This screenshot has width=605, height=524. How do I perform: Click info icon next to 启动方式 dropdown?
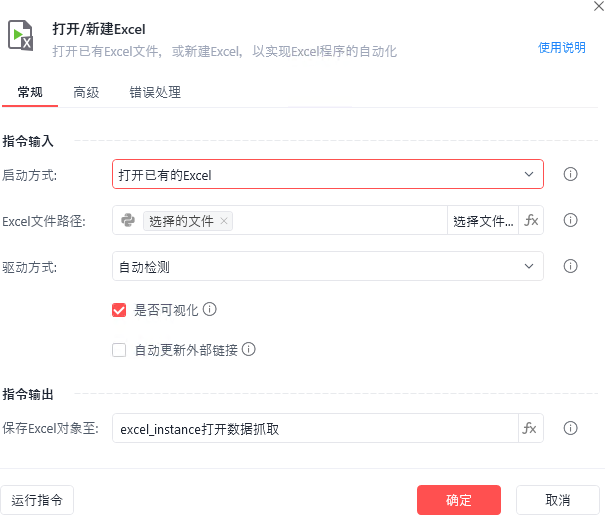point(570,174)
